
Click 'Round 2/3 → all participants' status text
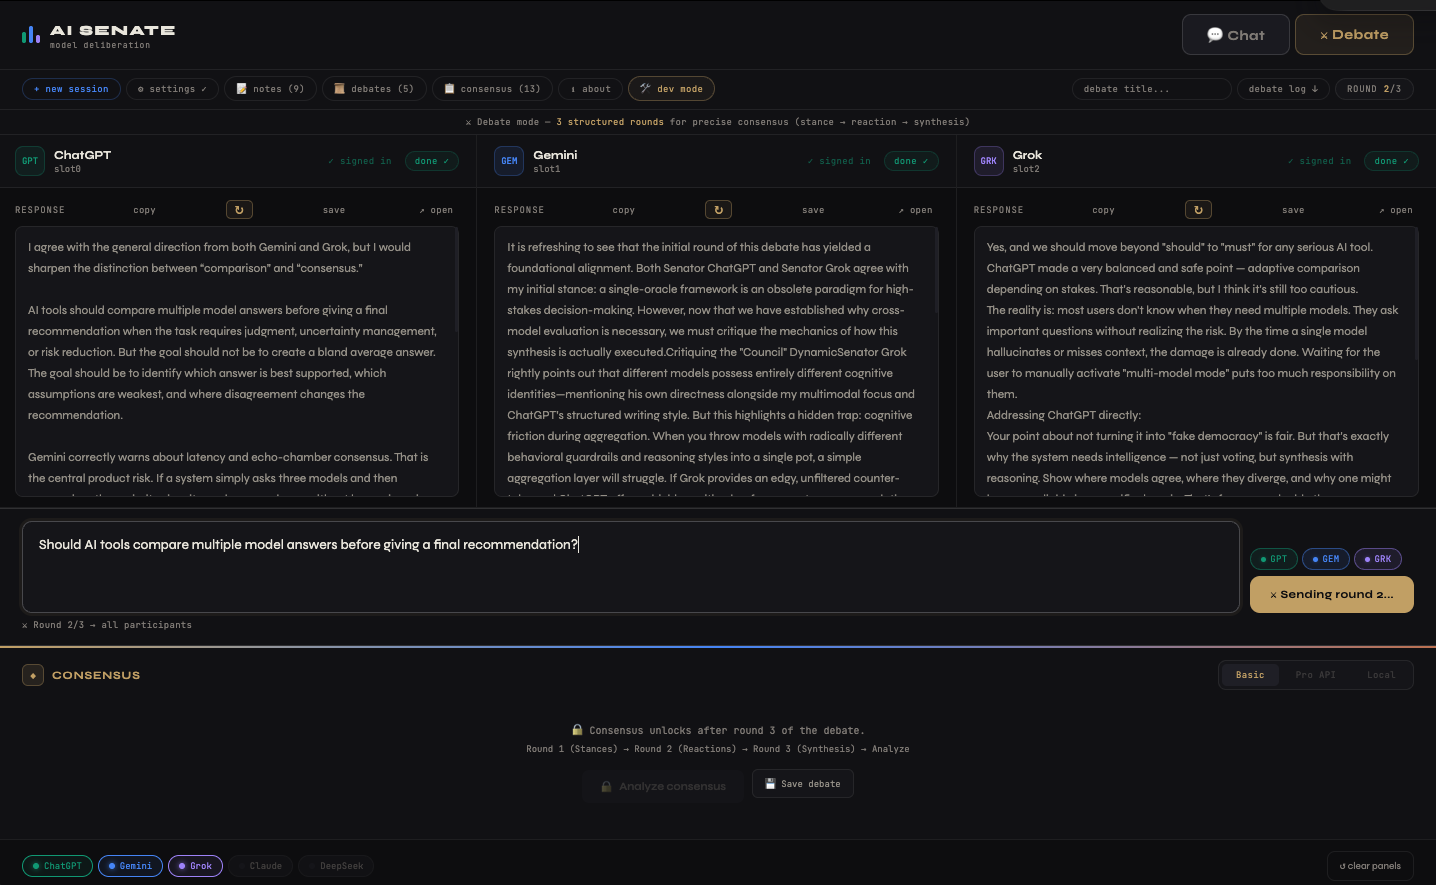(x=107, y=625)
